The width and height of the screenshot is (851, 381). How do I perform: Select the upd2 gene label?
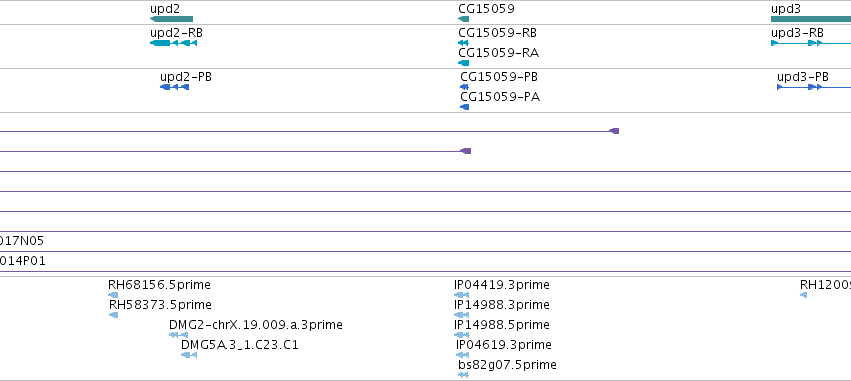pyautogui.click(x=164, y=9)
